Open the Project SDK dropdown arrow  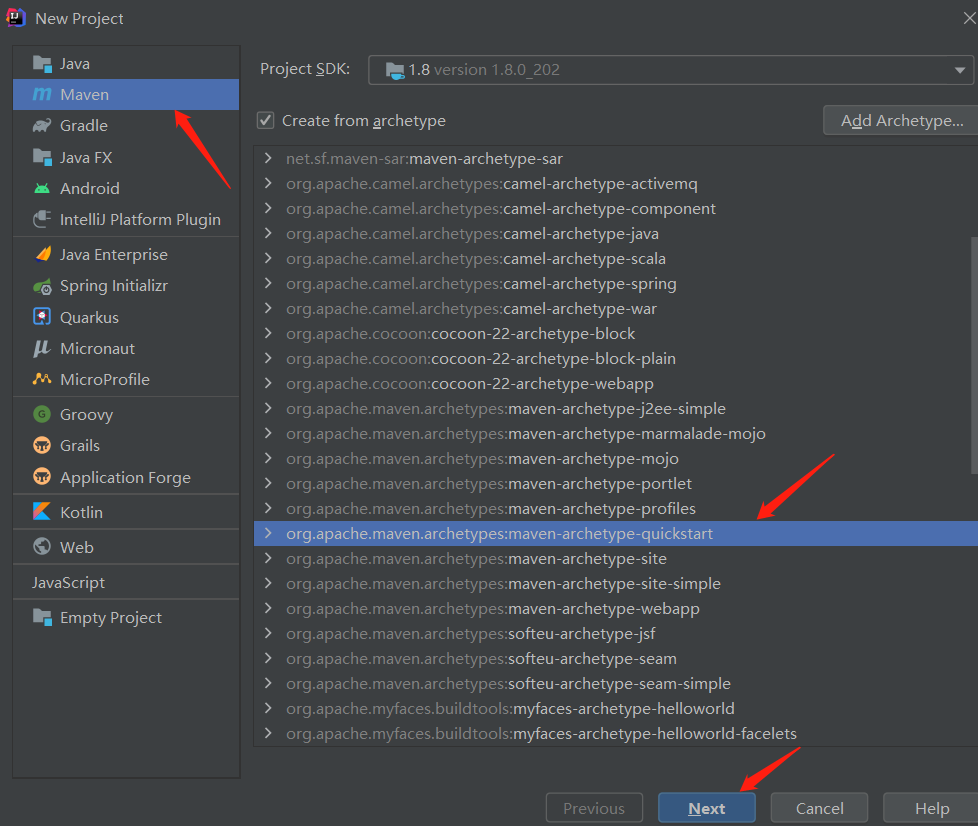click(x=960, y=70)
